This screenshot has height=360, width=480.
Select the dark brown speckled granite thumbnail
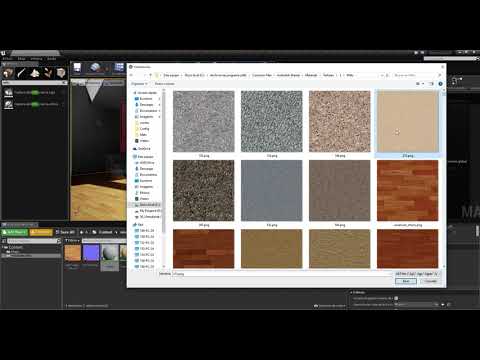[204, 191]
